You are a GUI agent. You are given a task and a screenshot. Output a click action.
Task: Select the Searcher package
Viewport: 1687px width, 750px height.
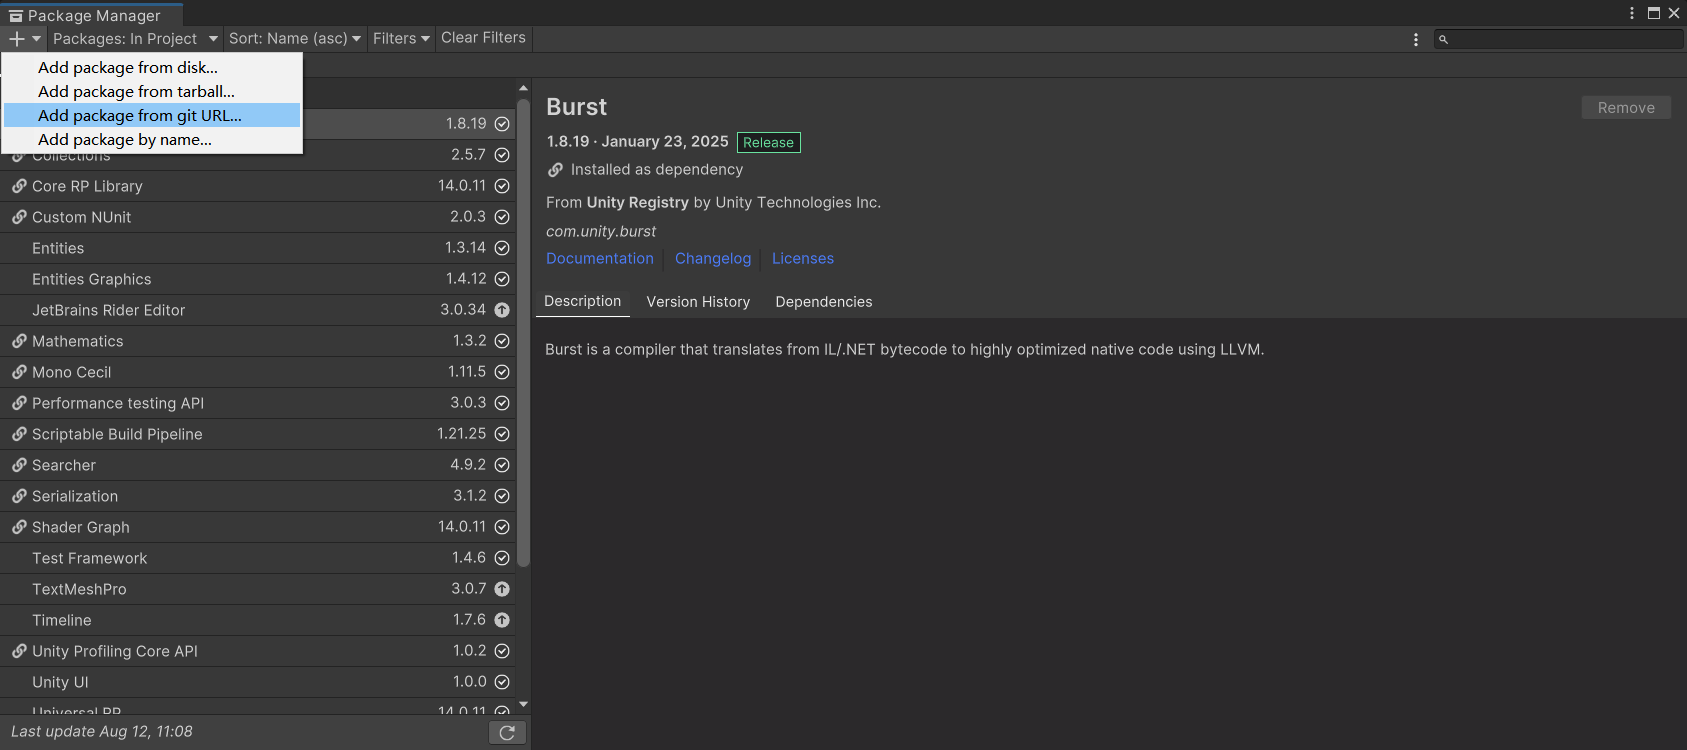(258, 465)
